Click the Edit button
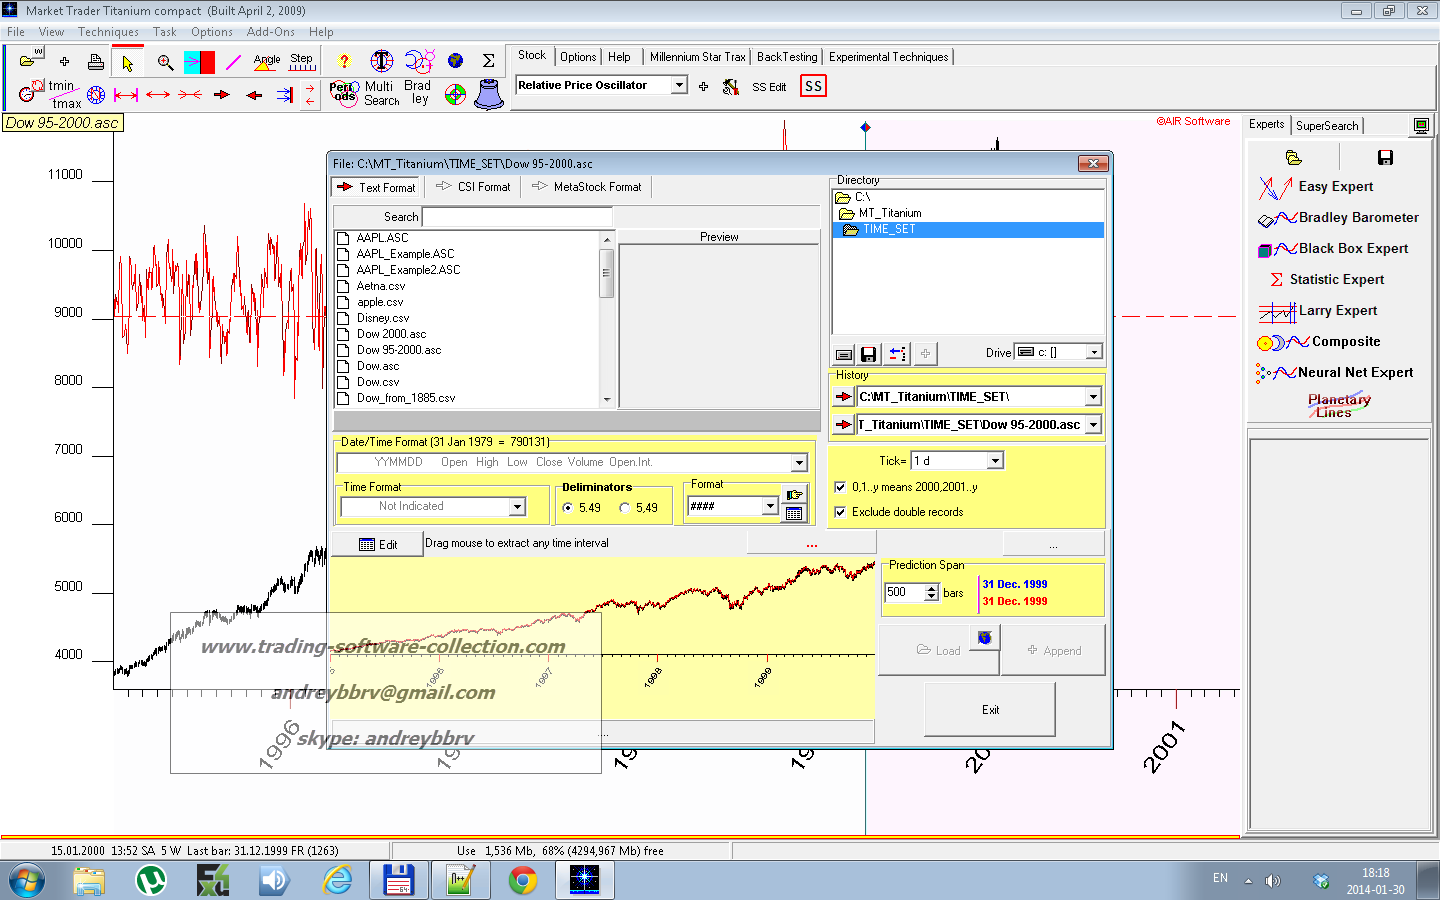This screenshot has height=900, width=1440. click(x=378, y=545)
